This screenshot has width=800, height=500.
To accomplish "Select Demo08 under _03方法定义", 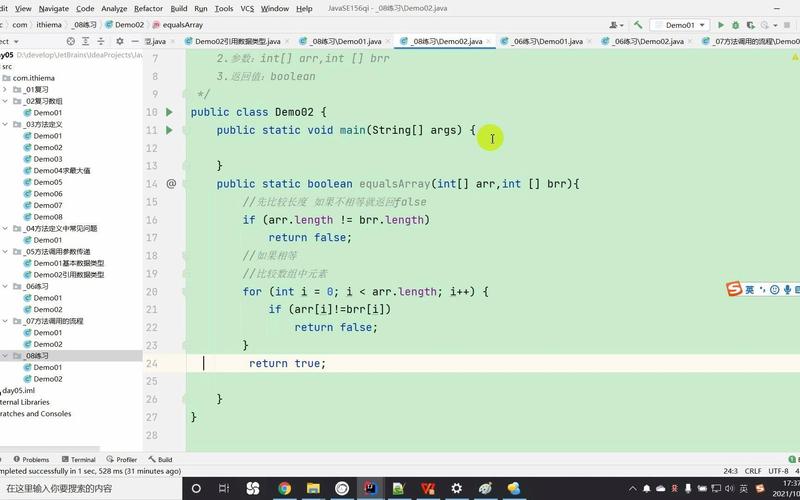I will pos(48,217).
